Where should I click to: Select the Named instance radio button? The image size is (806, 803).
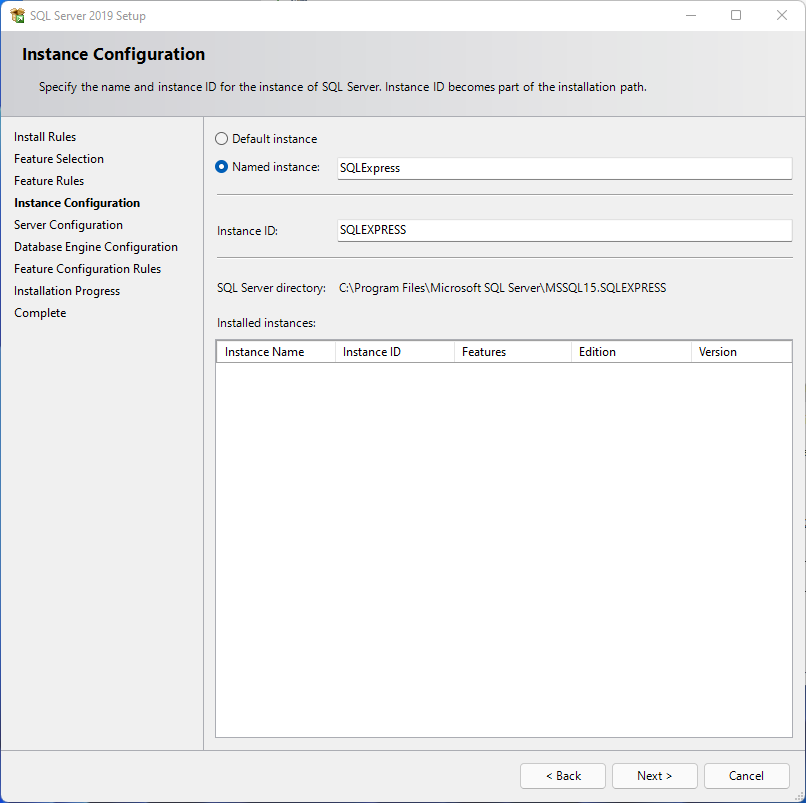click(221, 167)
